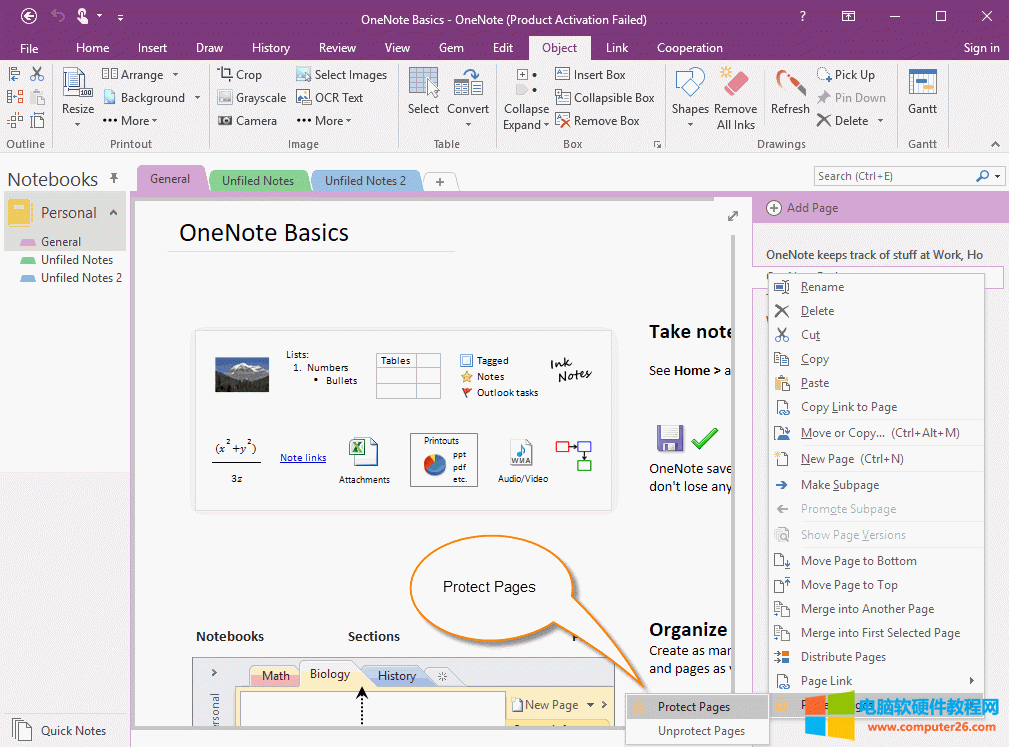Open the Note links hyperlink
This screenshot has width=1009, height=747.
click(303, 458)
